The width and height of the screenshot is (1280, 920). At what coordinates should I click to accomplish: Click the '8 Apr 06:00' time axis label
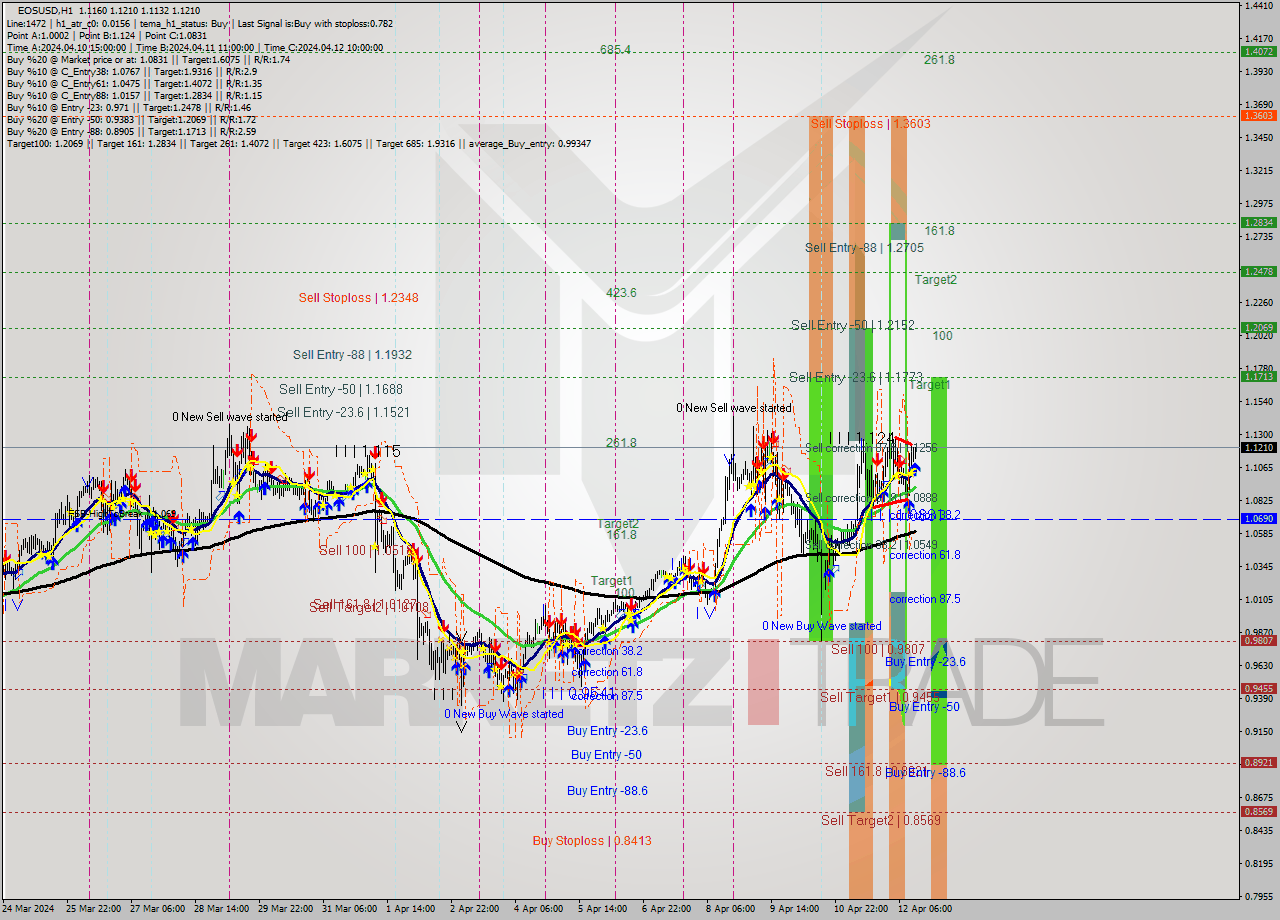tap(730, 909)
